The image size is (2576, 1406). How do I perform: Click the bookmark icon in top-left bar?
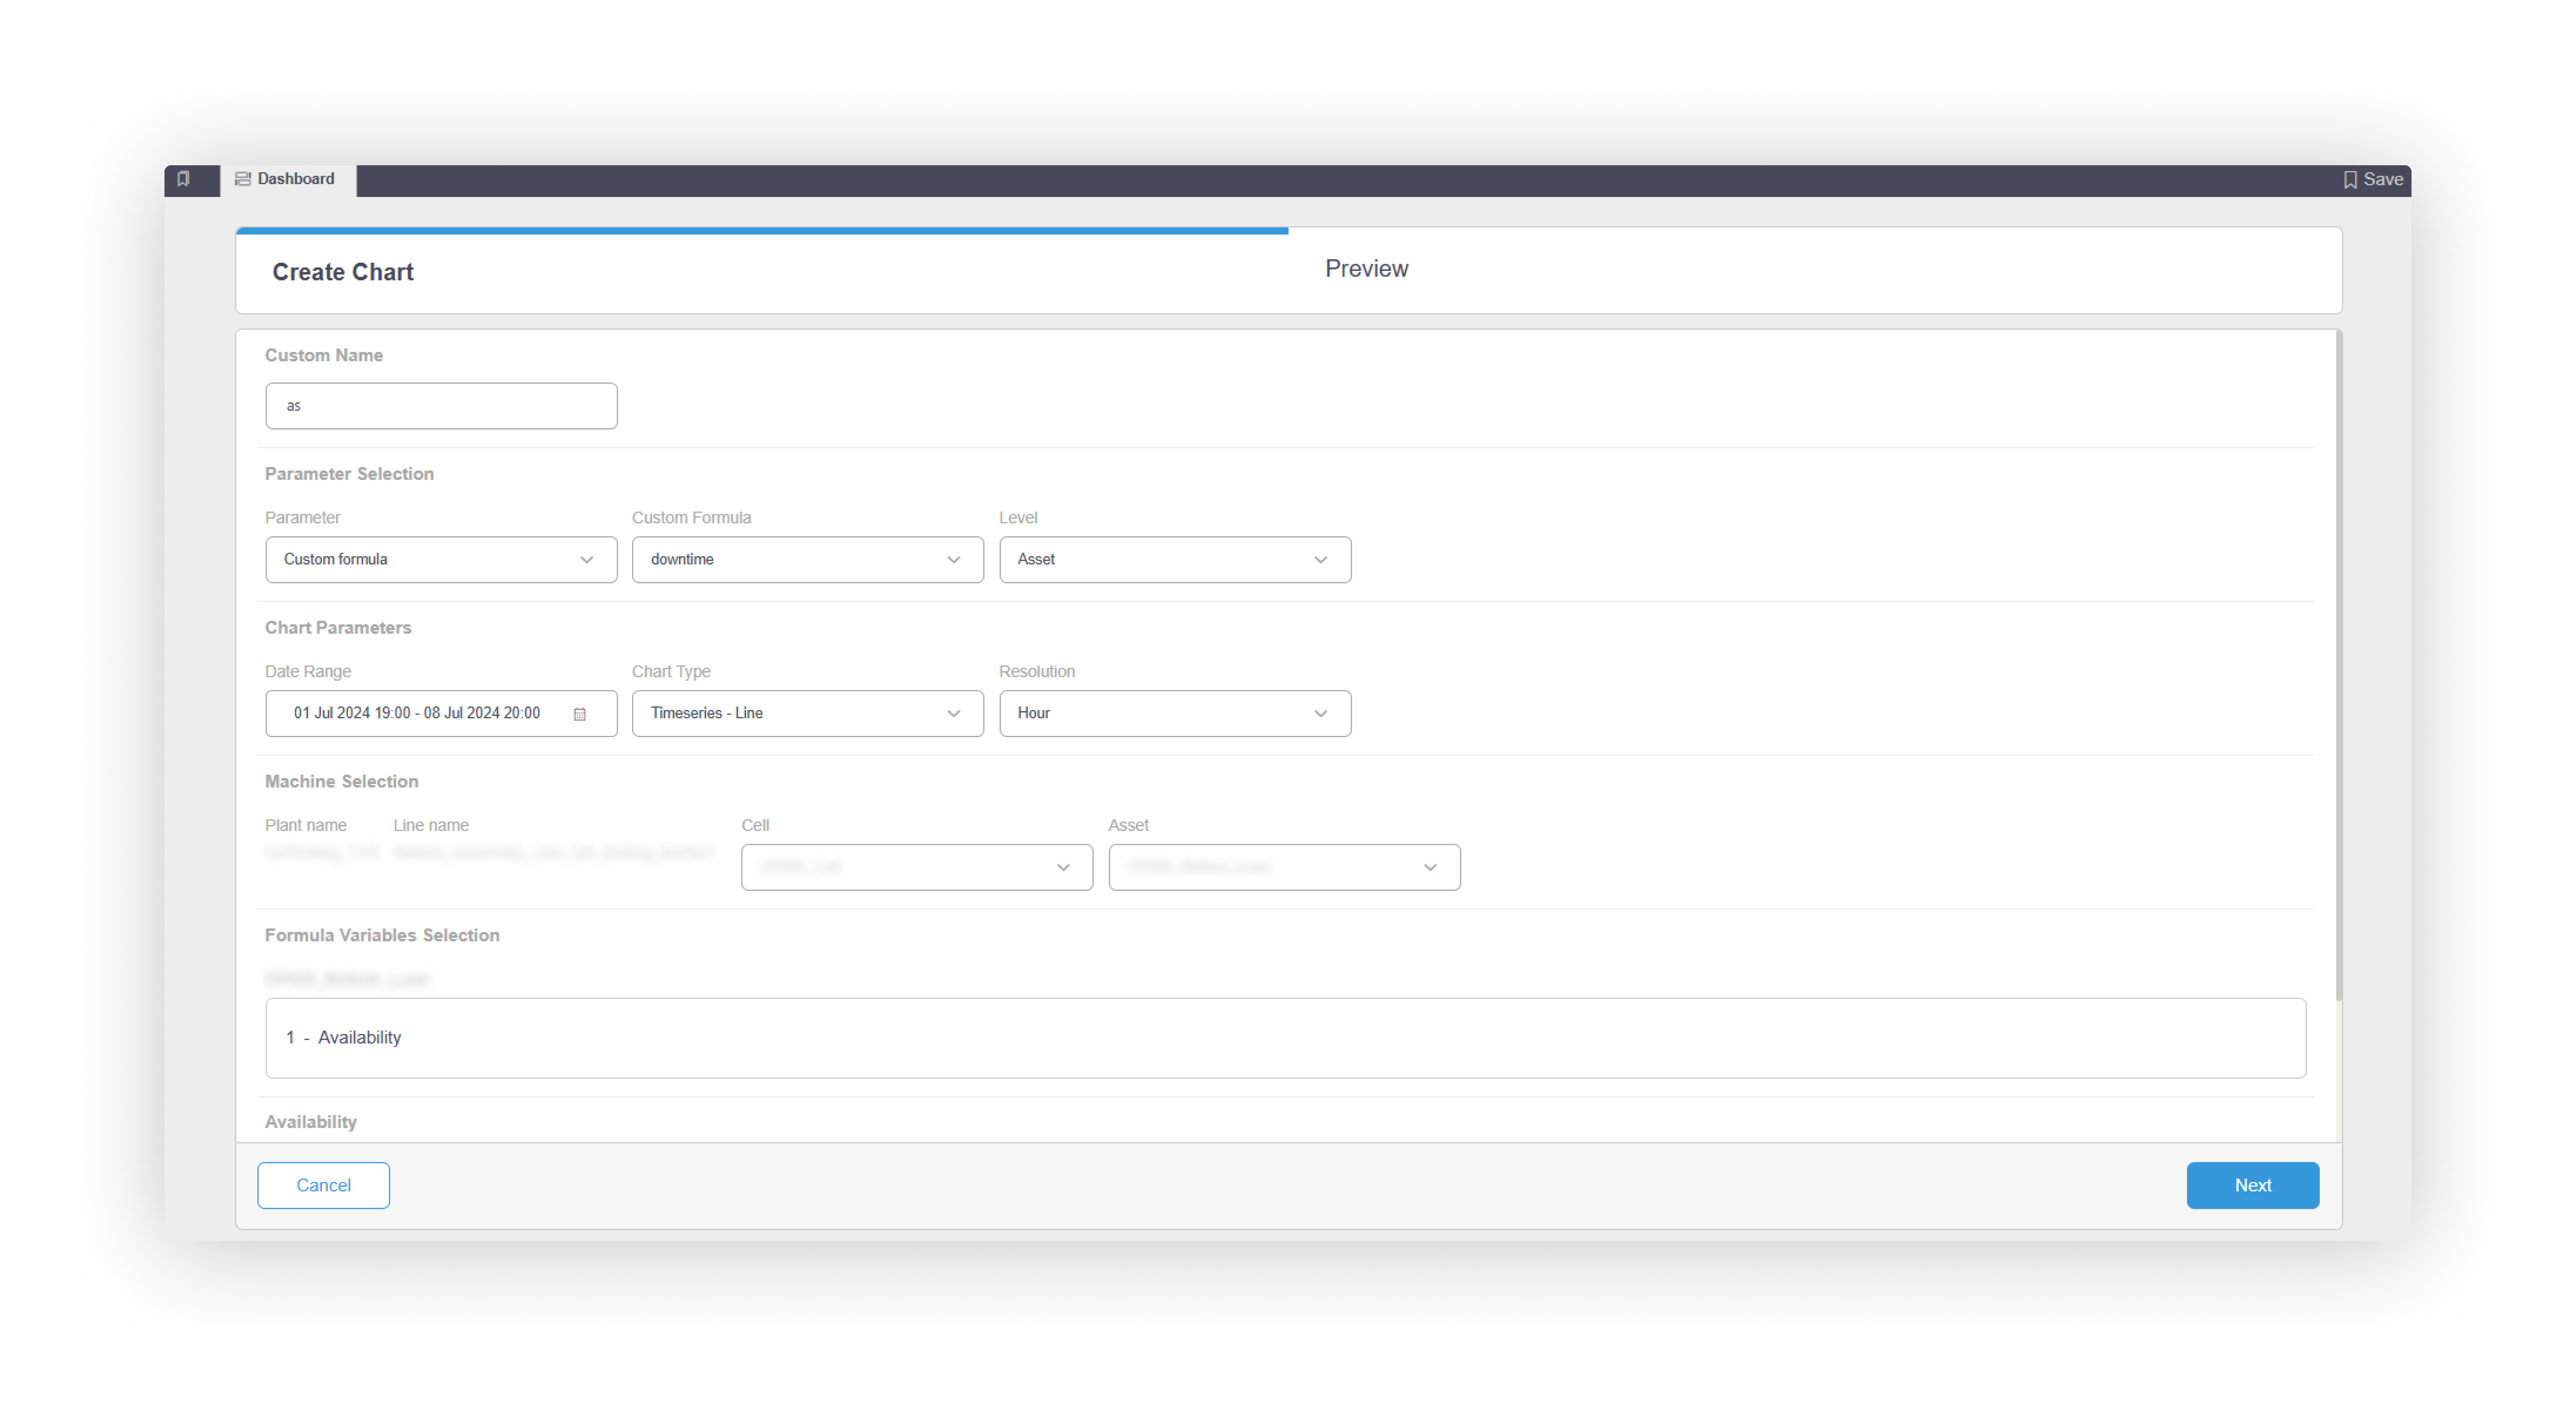coord(183,179)
